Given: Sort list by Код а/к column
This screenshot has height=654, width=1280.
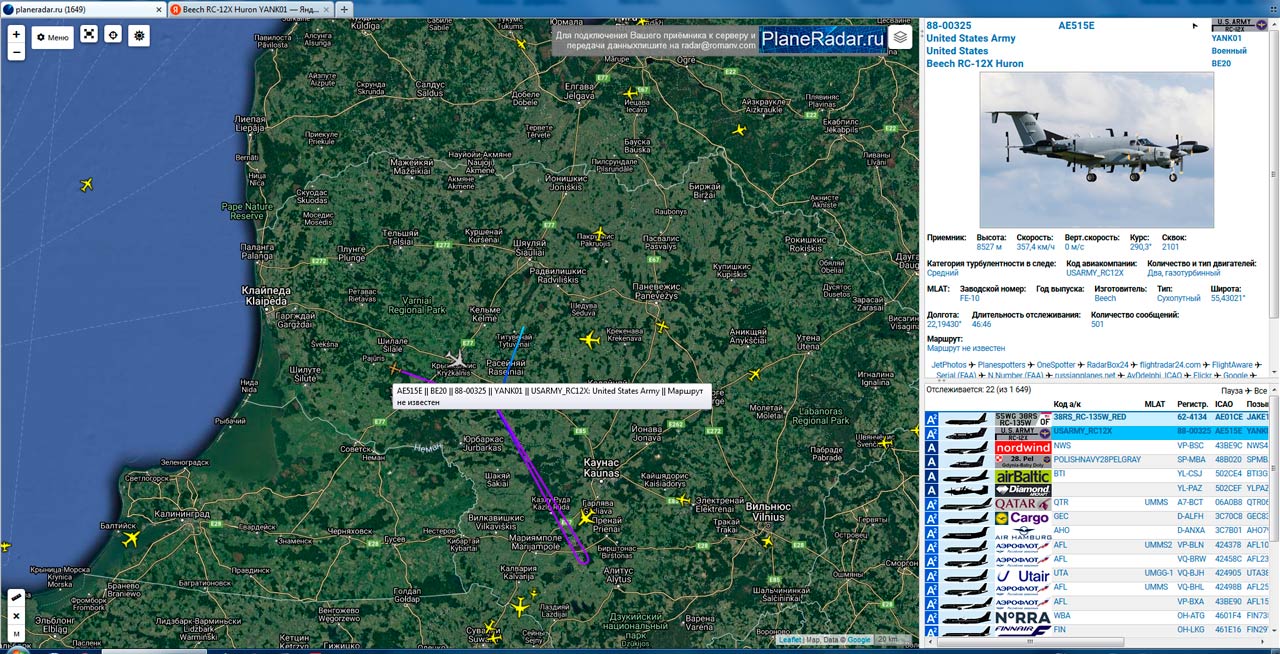Looking at the screenshot, I should [x=1067, y=404].
